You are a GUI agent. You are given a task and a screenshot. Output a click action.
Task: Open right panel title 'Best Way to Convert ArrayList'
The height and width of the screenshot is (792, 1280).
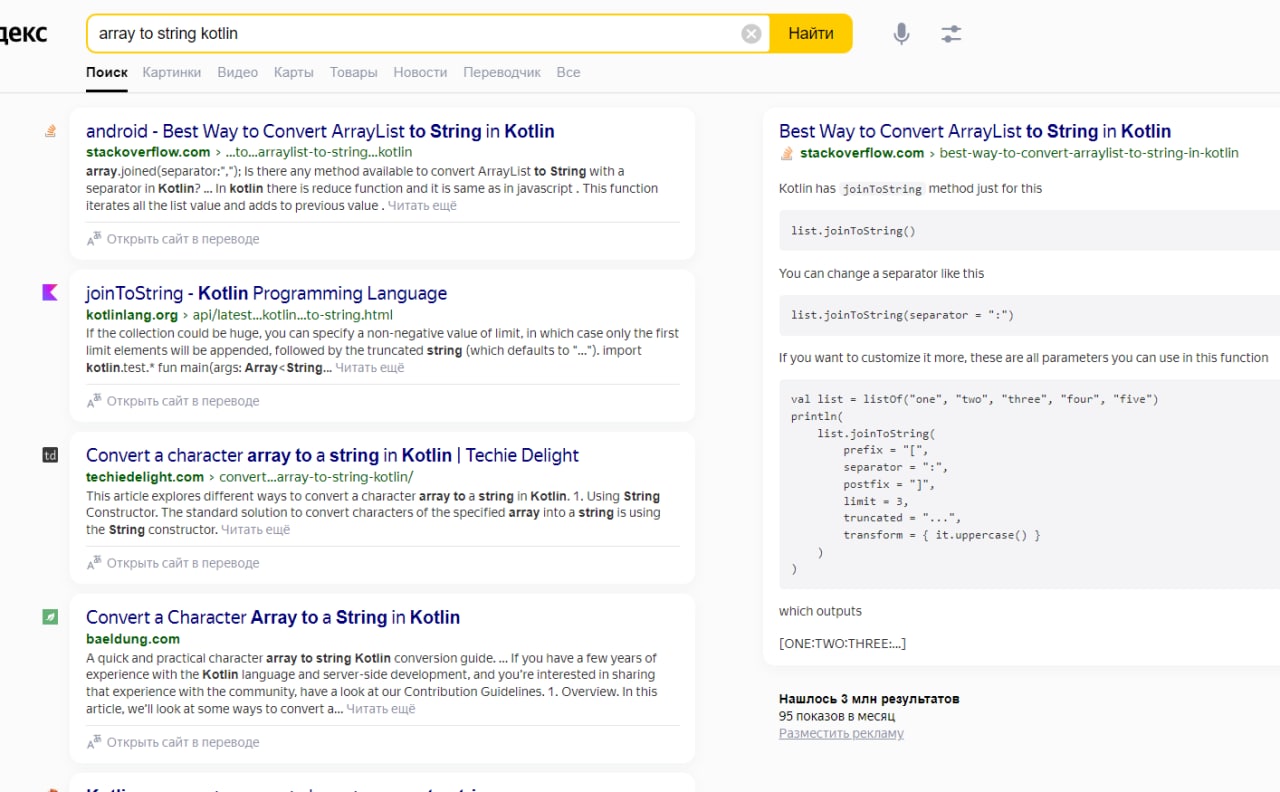[975, 131]
